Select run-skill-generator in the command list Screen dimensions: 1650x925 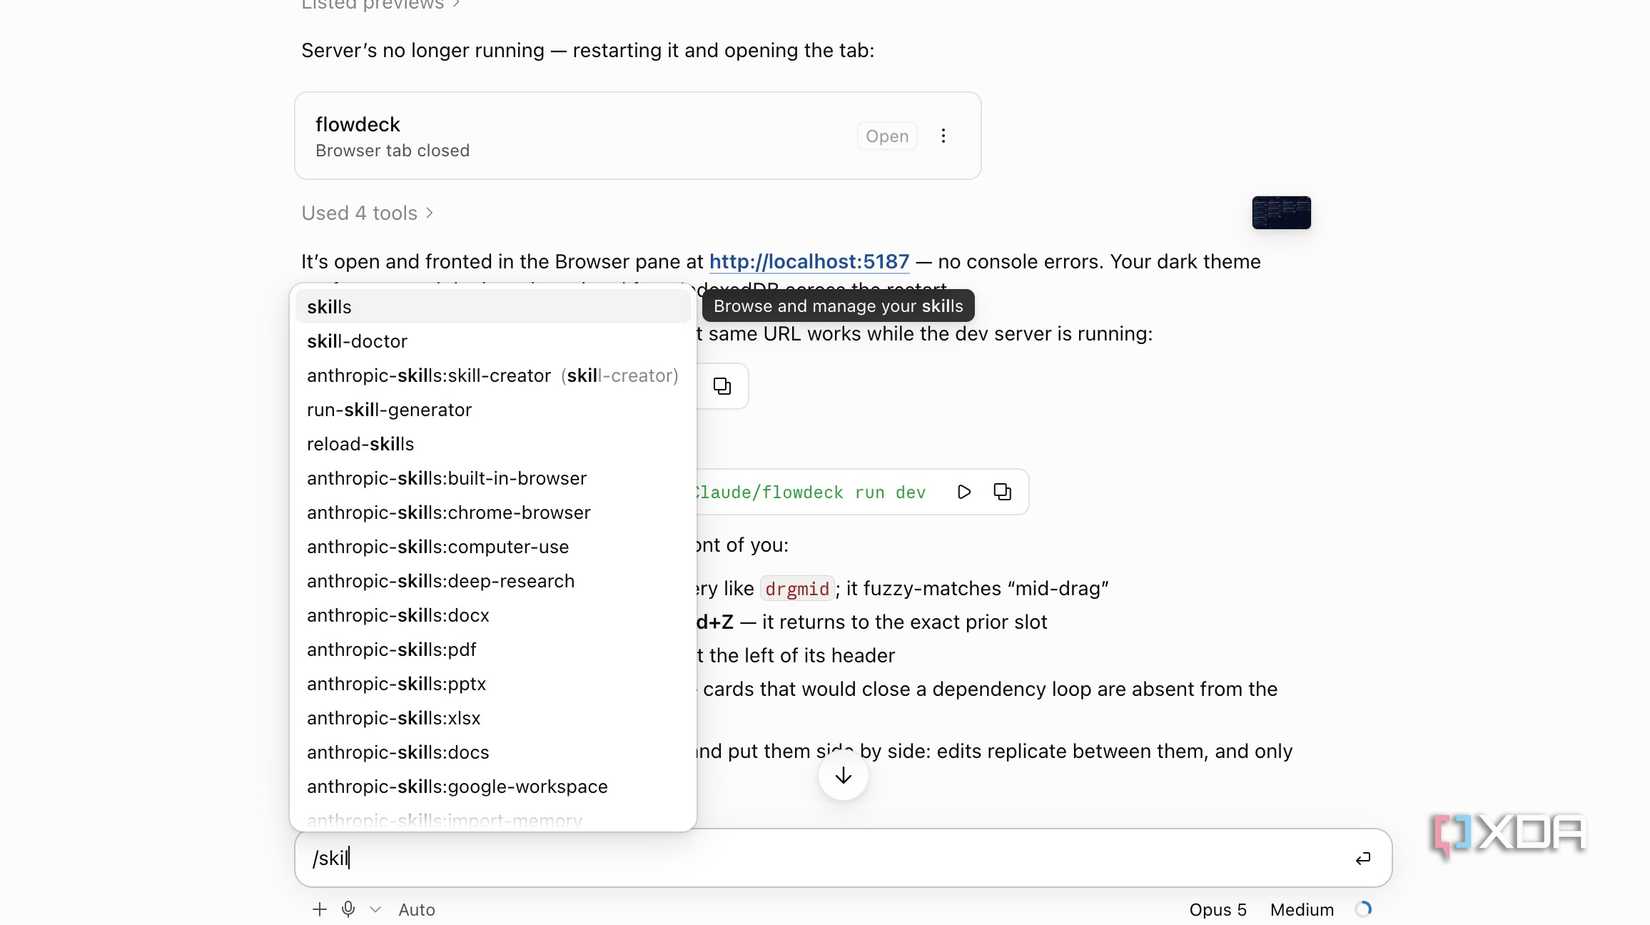tap(493, 410)
